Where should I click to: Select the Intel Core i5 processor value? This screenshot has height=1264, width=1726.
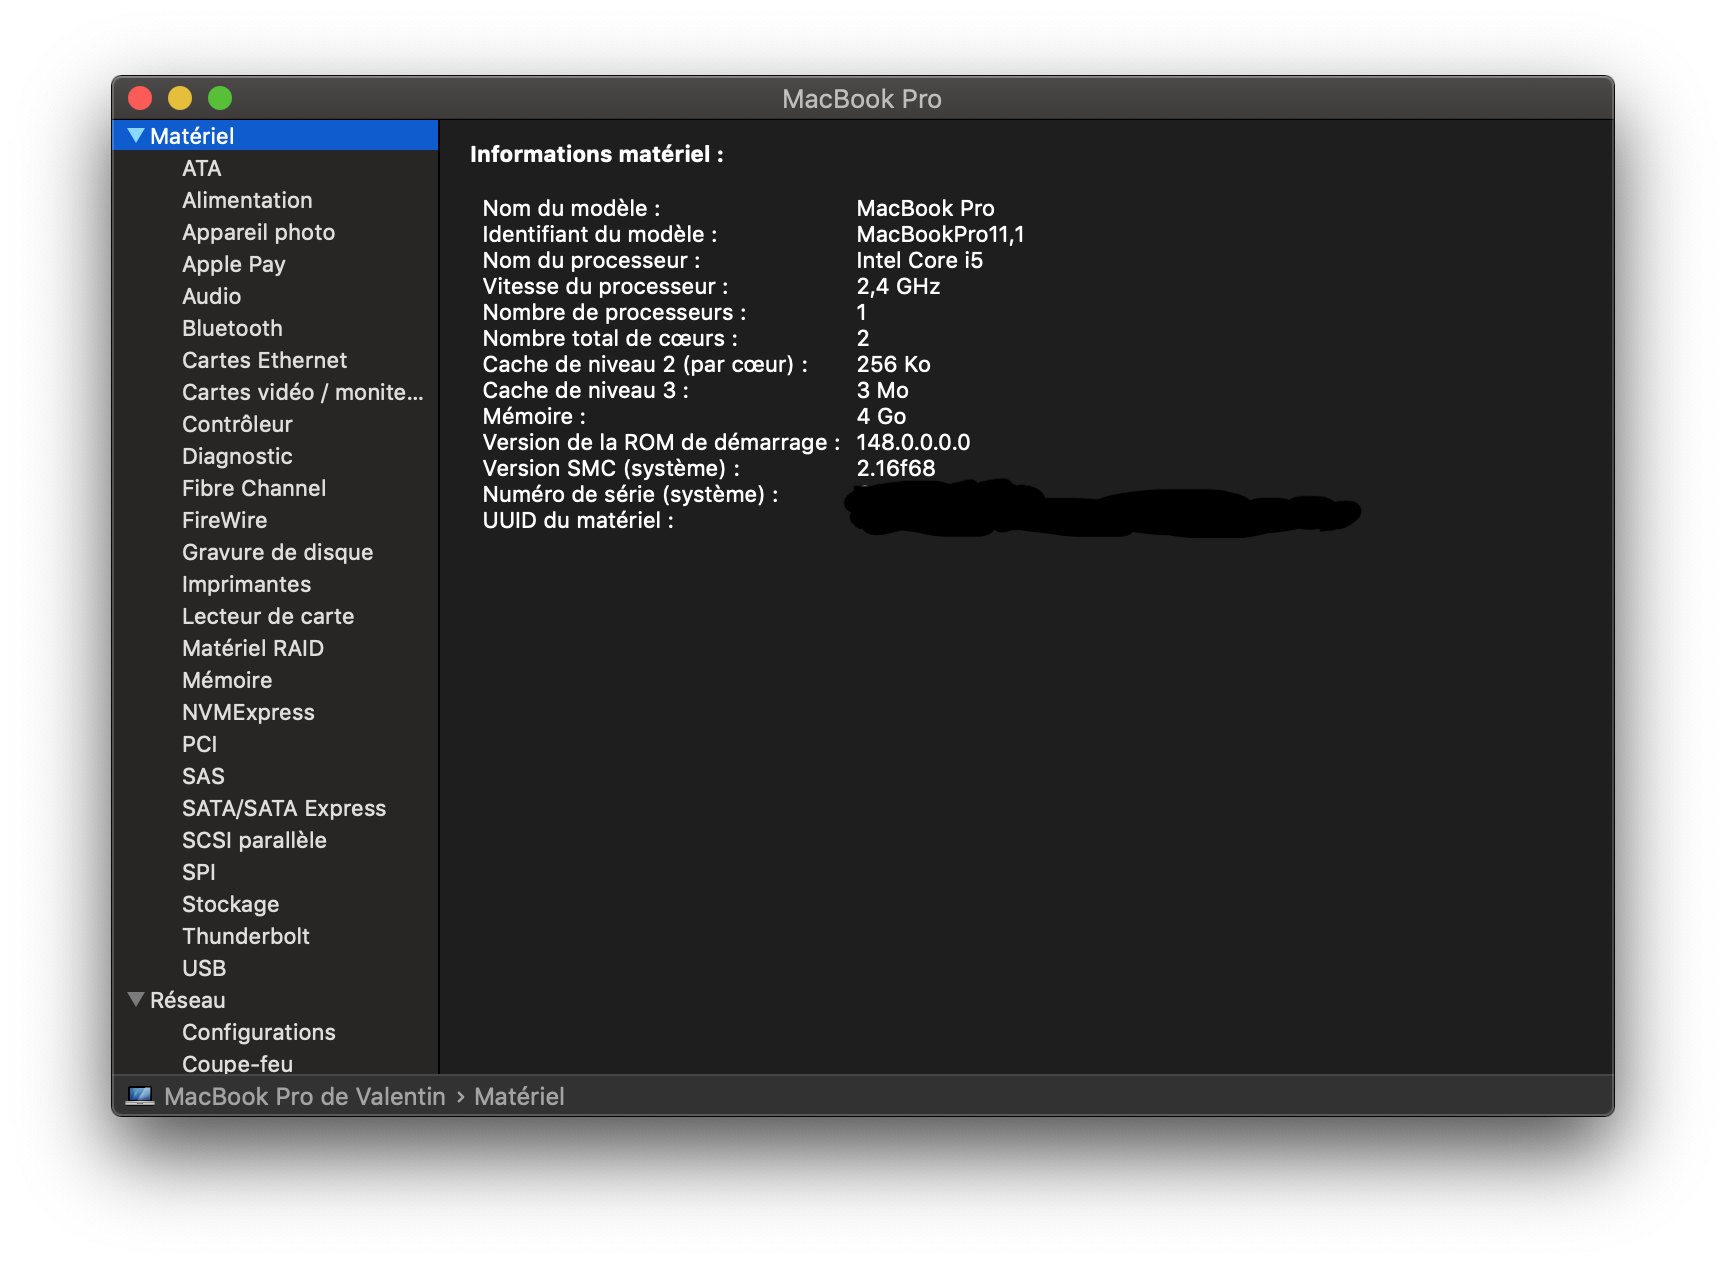pos(920,260)
